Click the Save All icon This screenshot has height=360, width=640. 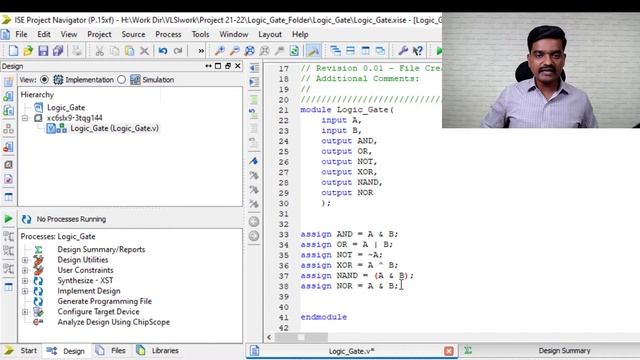tap(58, 51)
